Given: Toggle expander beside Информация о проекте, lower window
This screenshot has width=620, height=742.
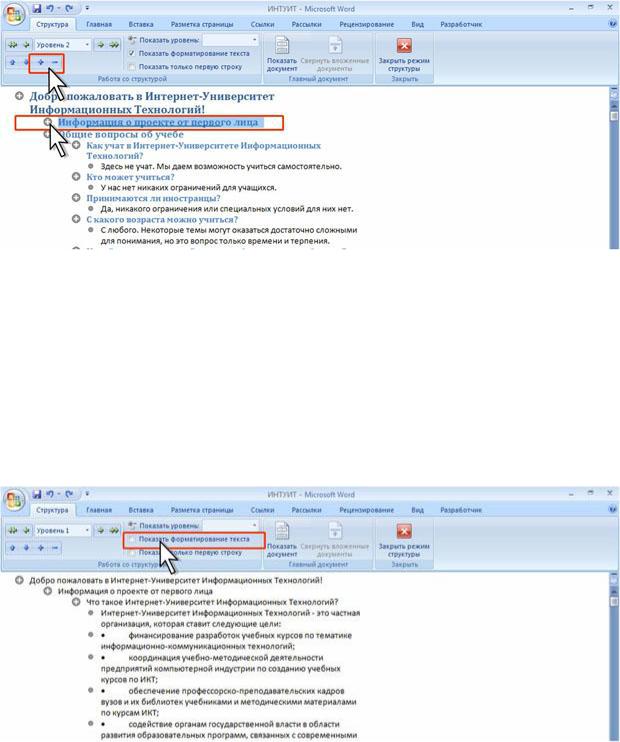Looking at the screenshot, I should point(48,591).
